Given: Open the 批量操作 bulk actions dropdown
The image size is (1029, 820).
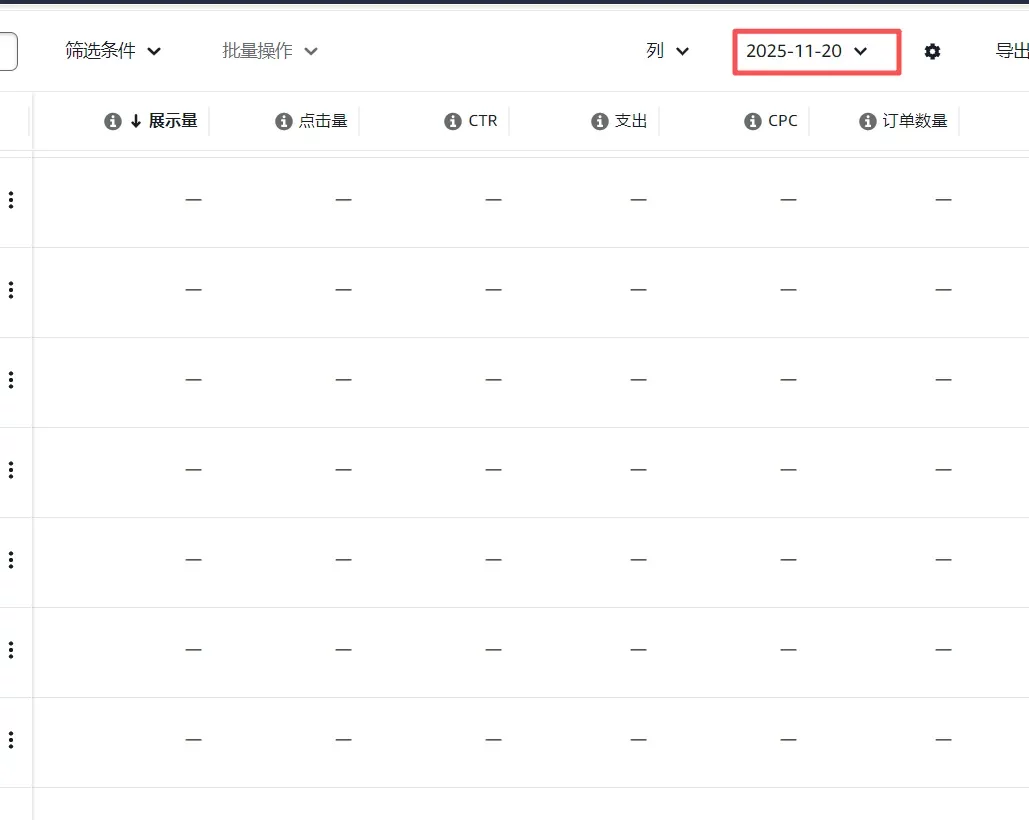Looking at the screenshot, I should pyautogui.click(x=270, y=51).
